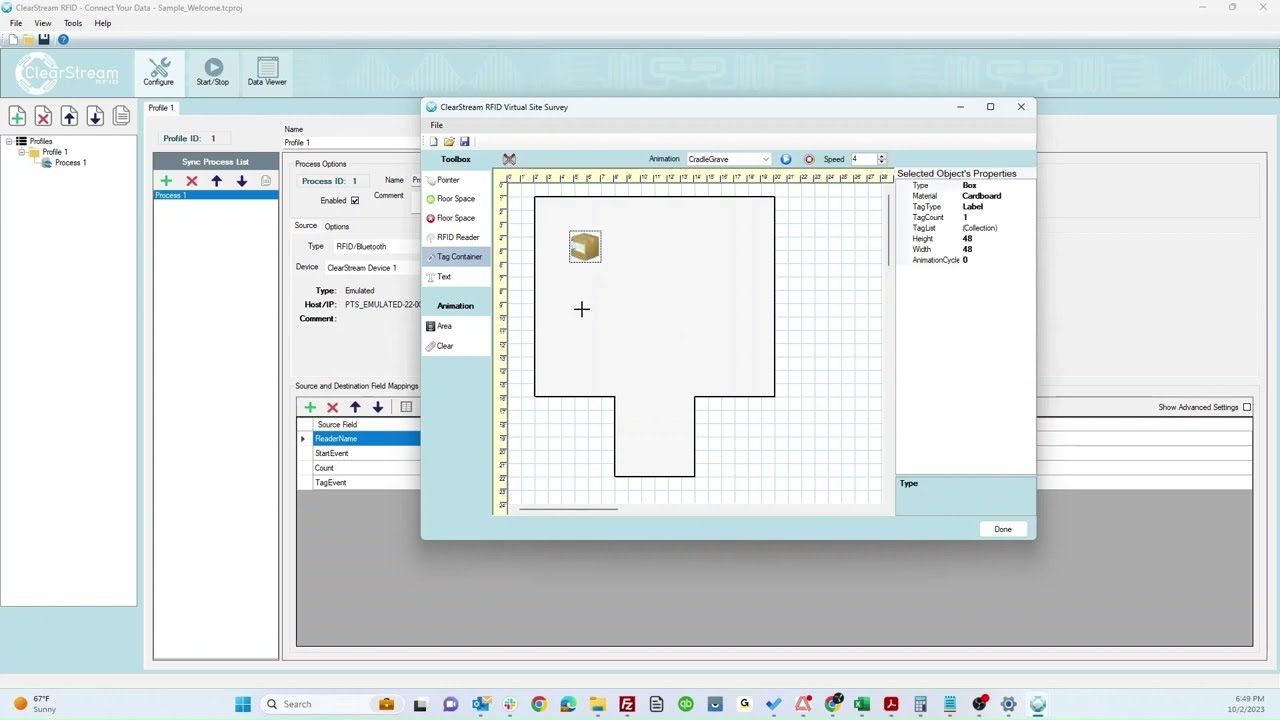Screen dimensions: 1280x720
Task: Move process down in Sync Process List
Action: (241, 181)
